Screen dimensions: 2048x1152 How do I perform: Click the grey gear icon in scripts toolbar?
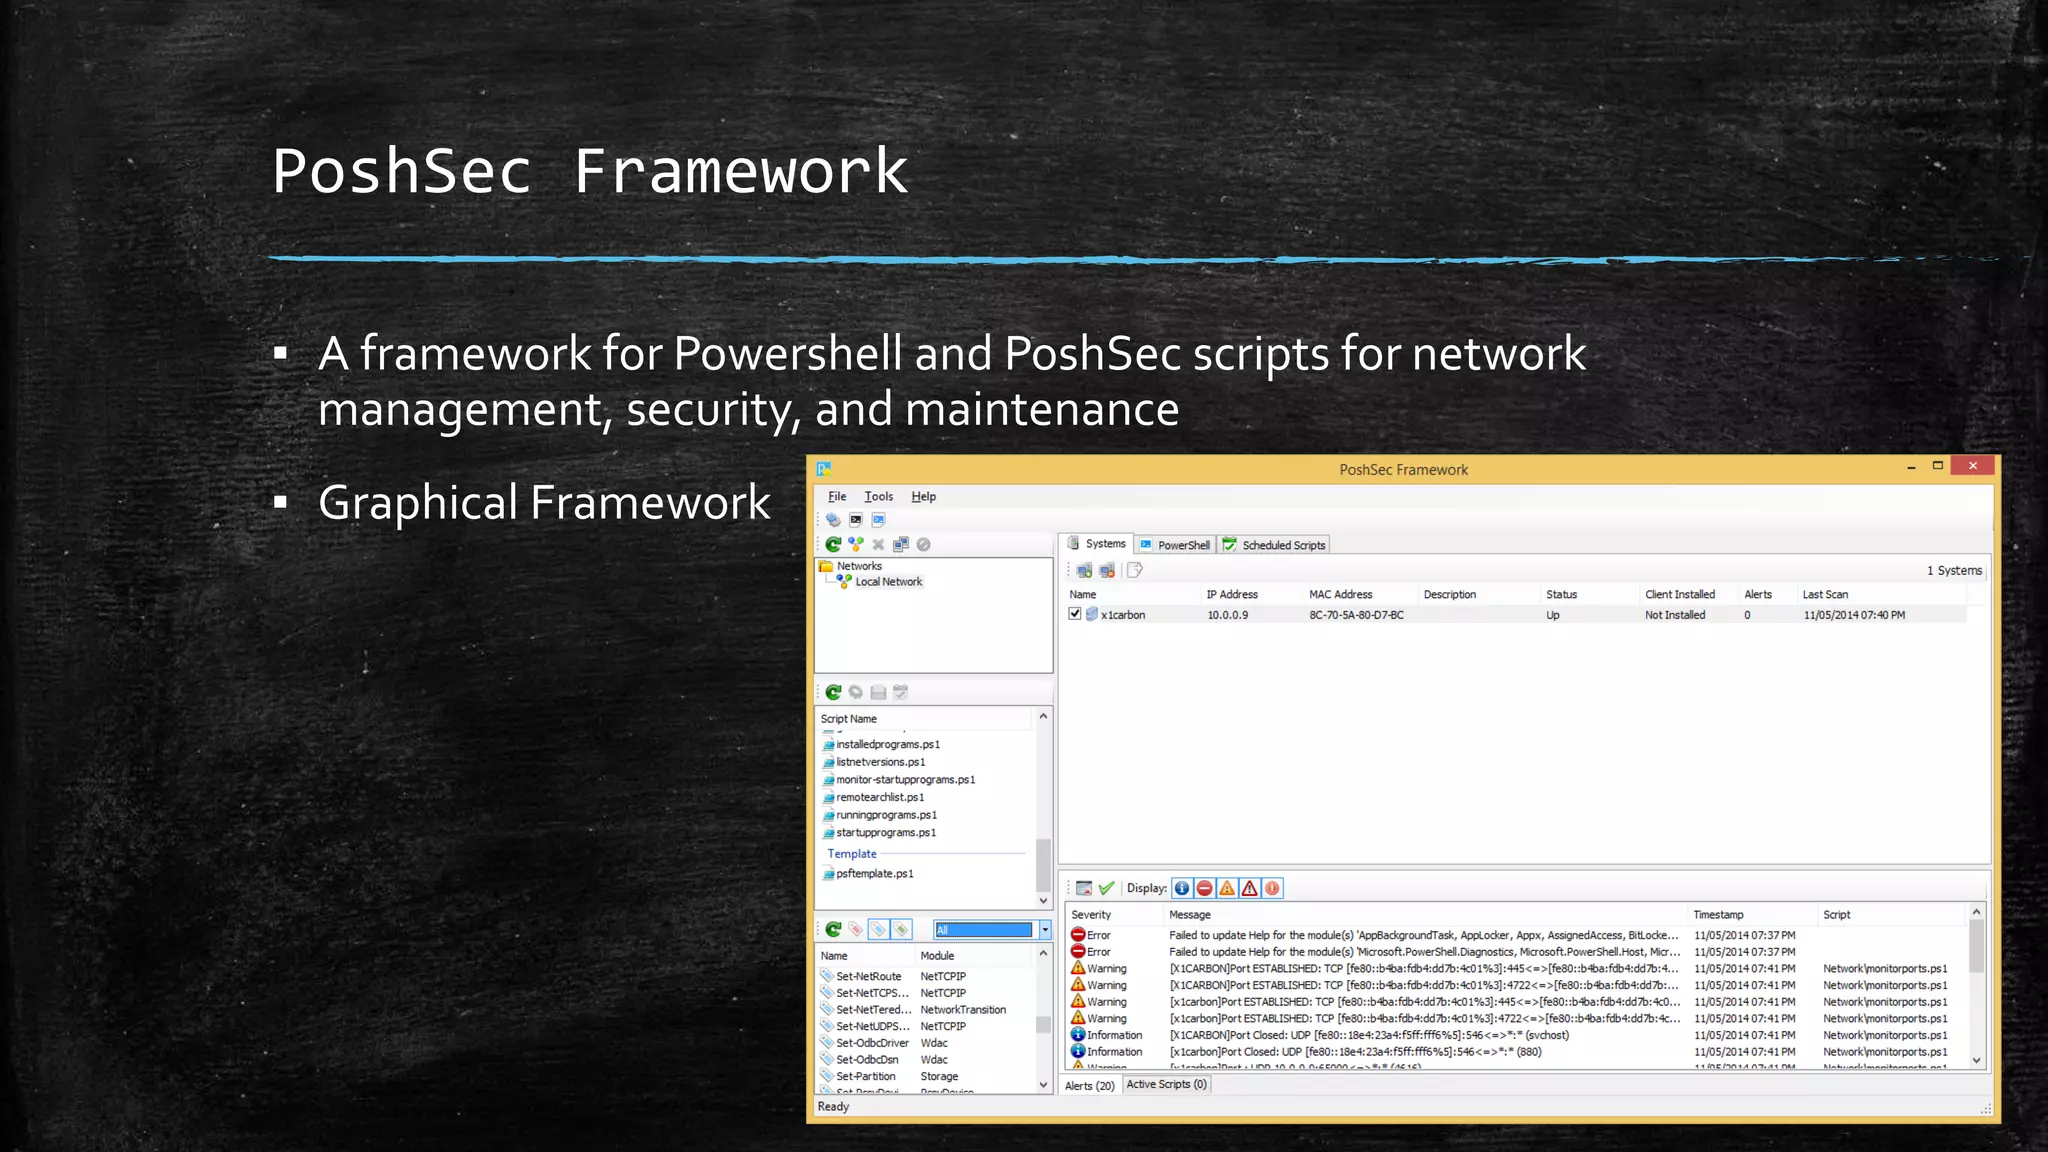(856, 692)
